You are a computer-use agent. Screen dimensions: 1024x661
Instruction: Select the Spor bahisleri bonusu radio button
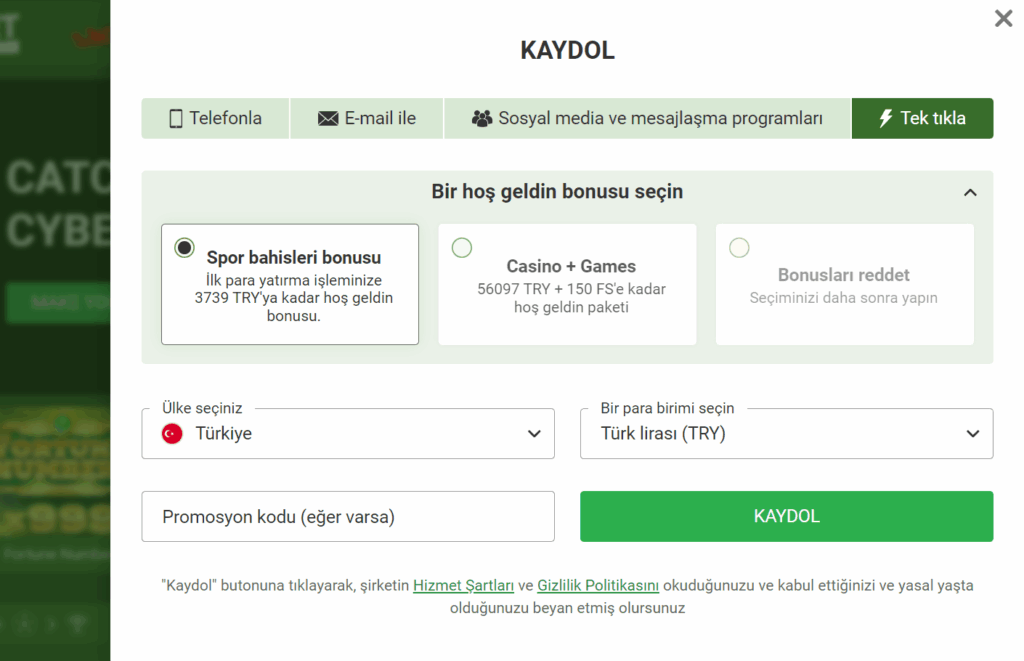pos(184,246)
